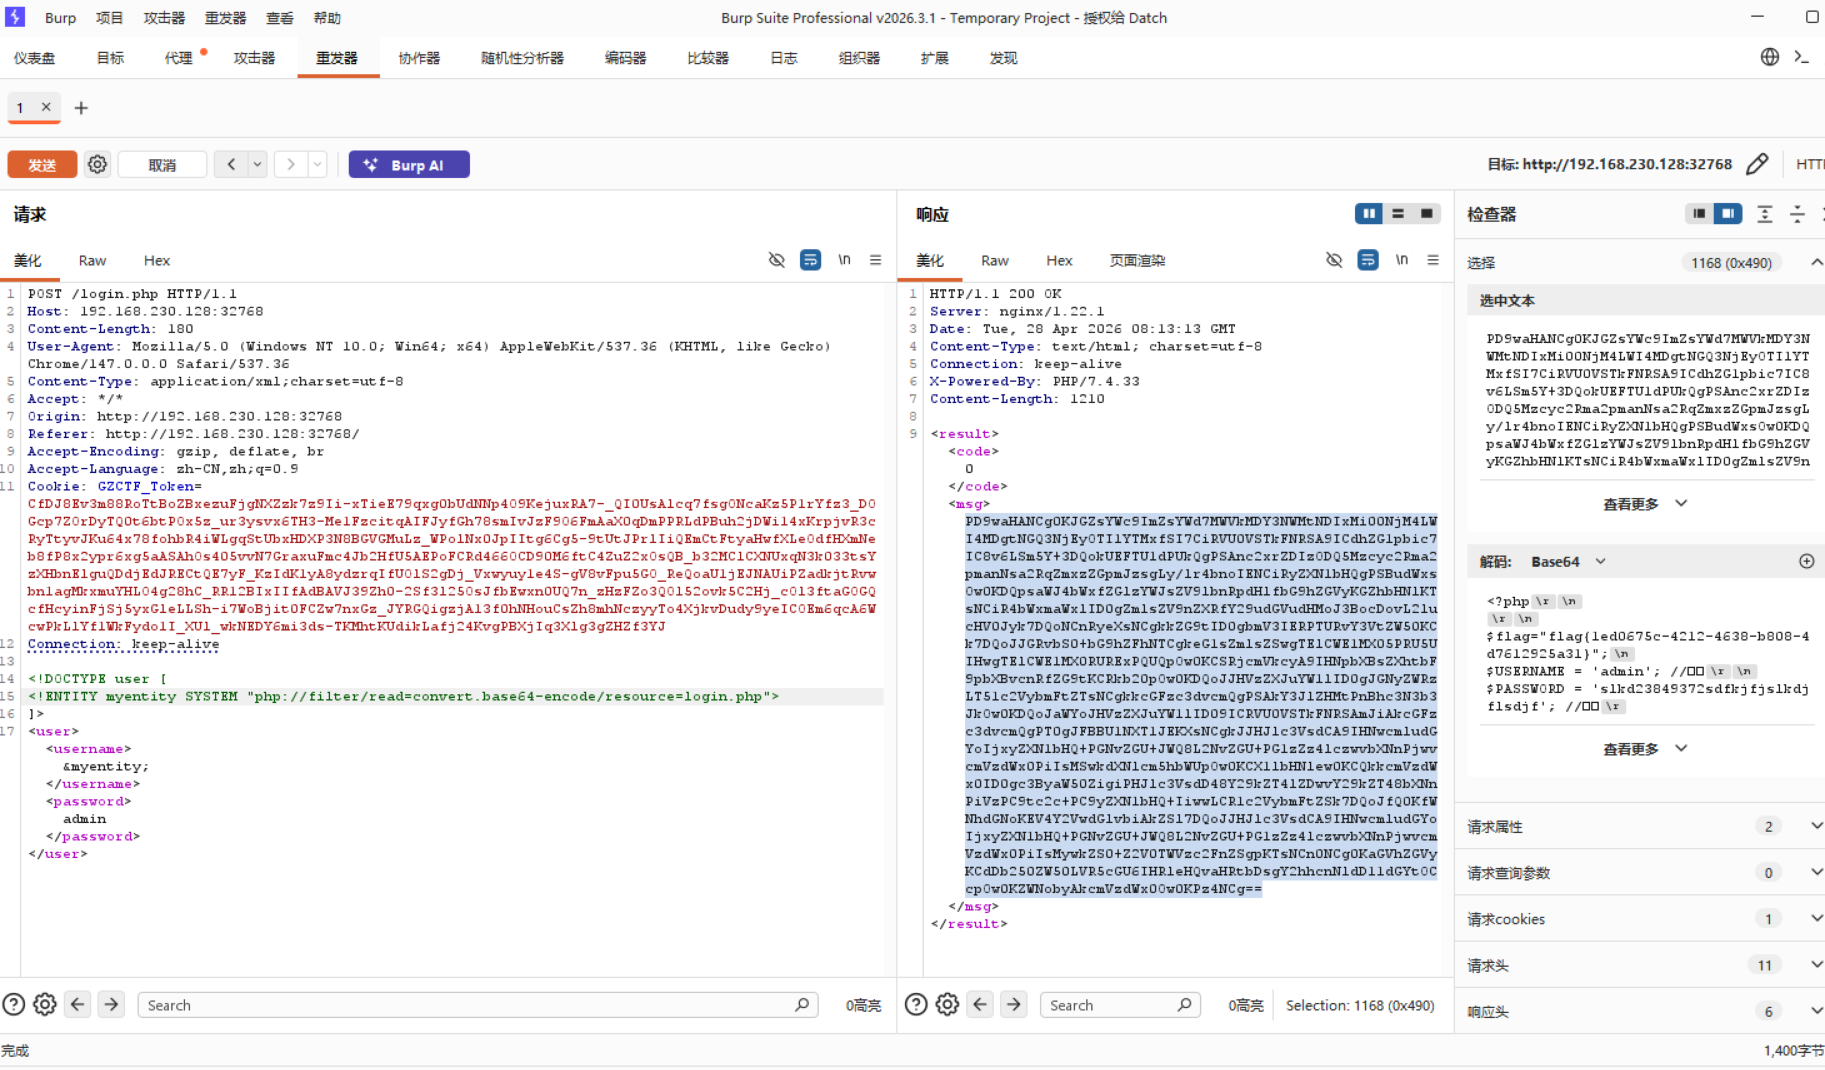
Task: Close Repeater tab 1
Action: (x=46, y=107)
